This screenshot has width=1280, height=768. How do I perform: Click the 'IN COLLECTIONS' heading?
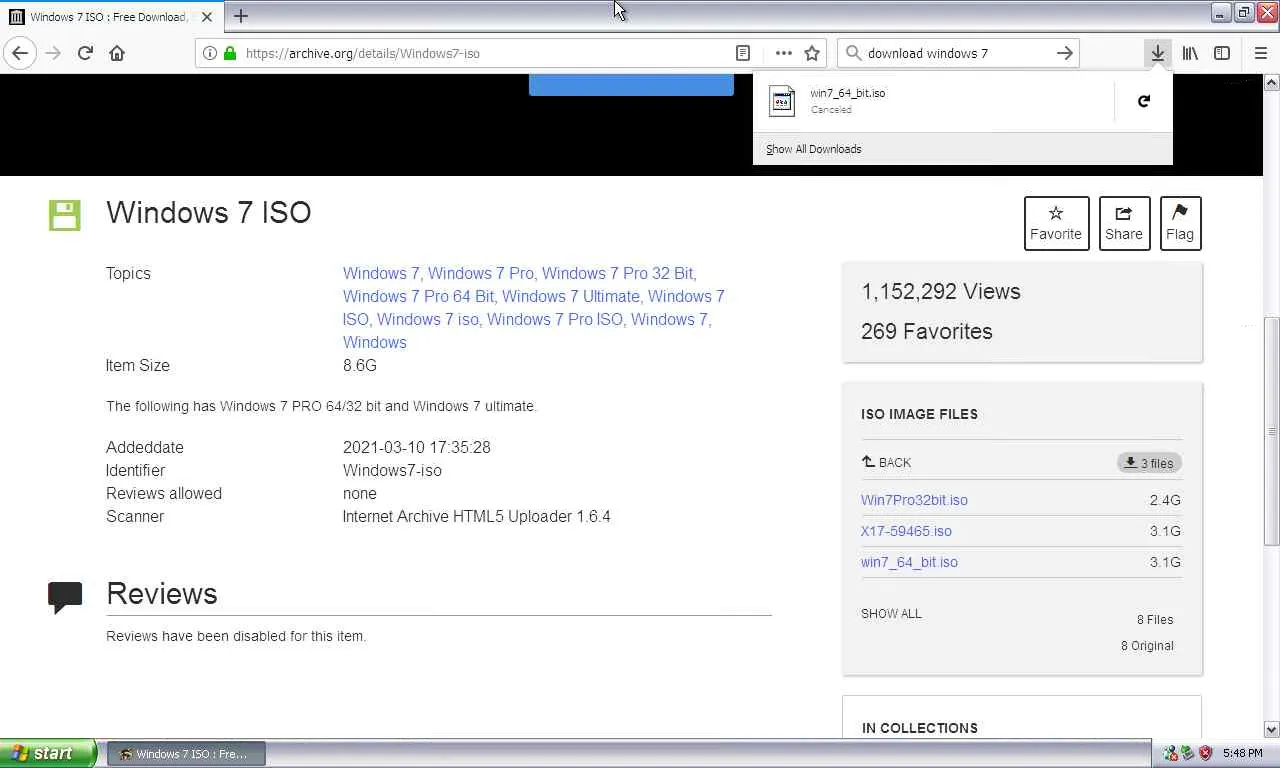pos(920,728)
